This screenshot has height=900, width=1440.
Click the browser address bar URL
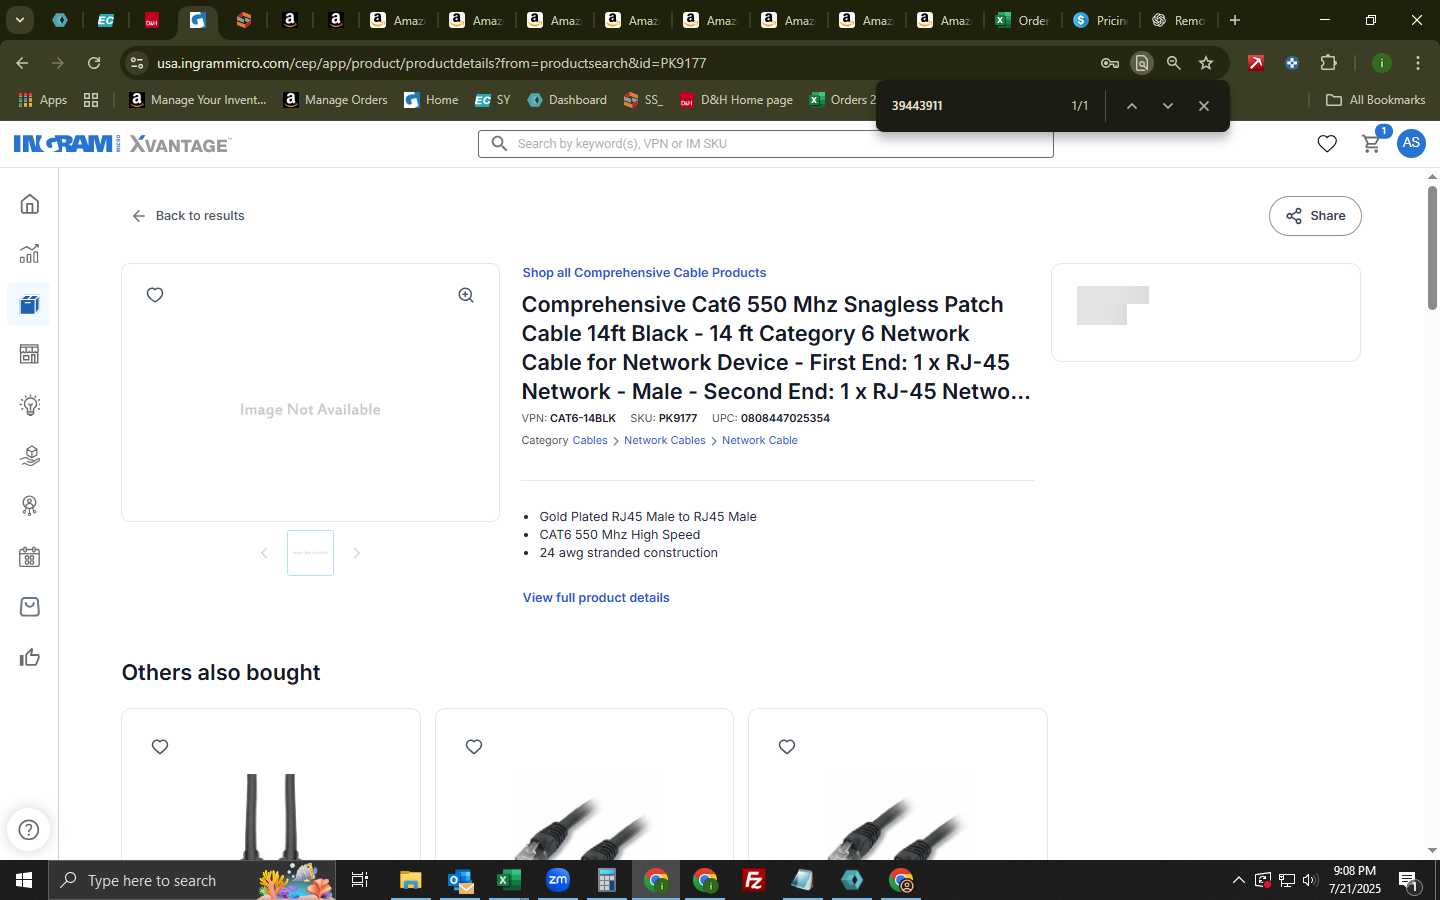click(x=432, y=63)
